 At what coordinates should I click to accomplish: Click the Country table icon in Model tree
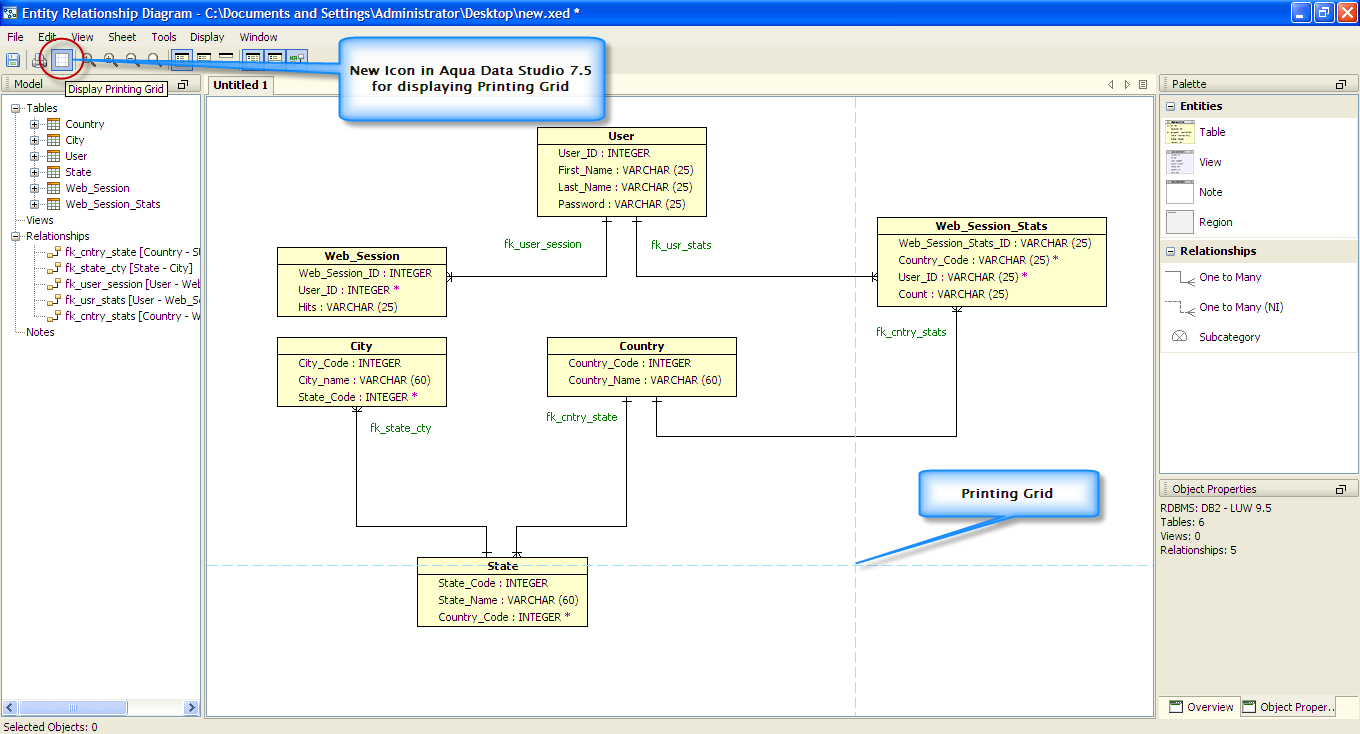coord(54,124)
